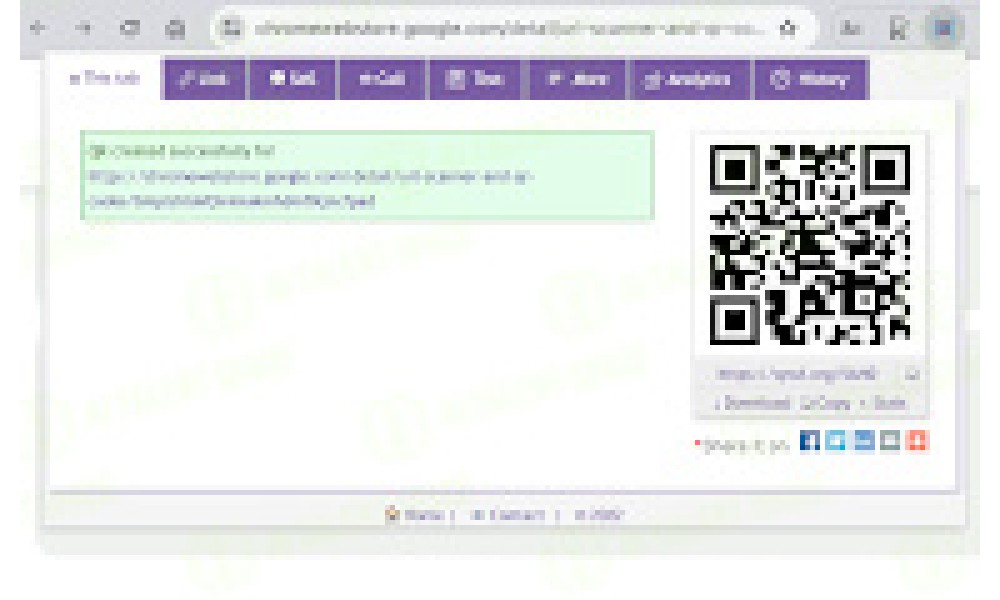
Task: Click the Copy link below the QR code
Action: click(826, 403)
